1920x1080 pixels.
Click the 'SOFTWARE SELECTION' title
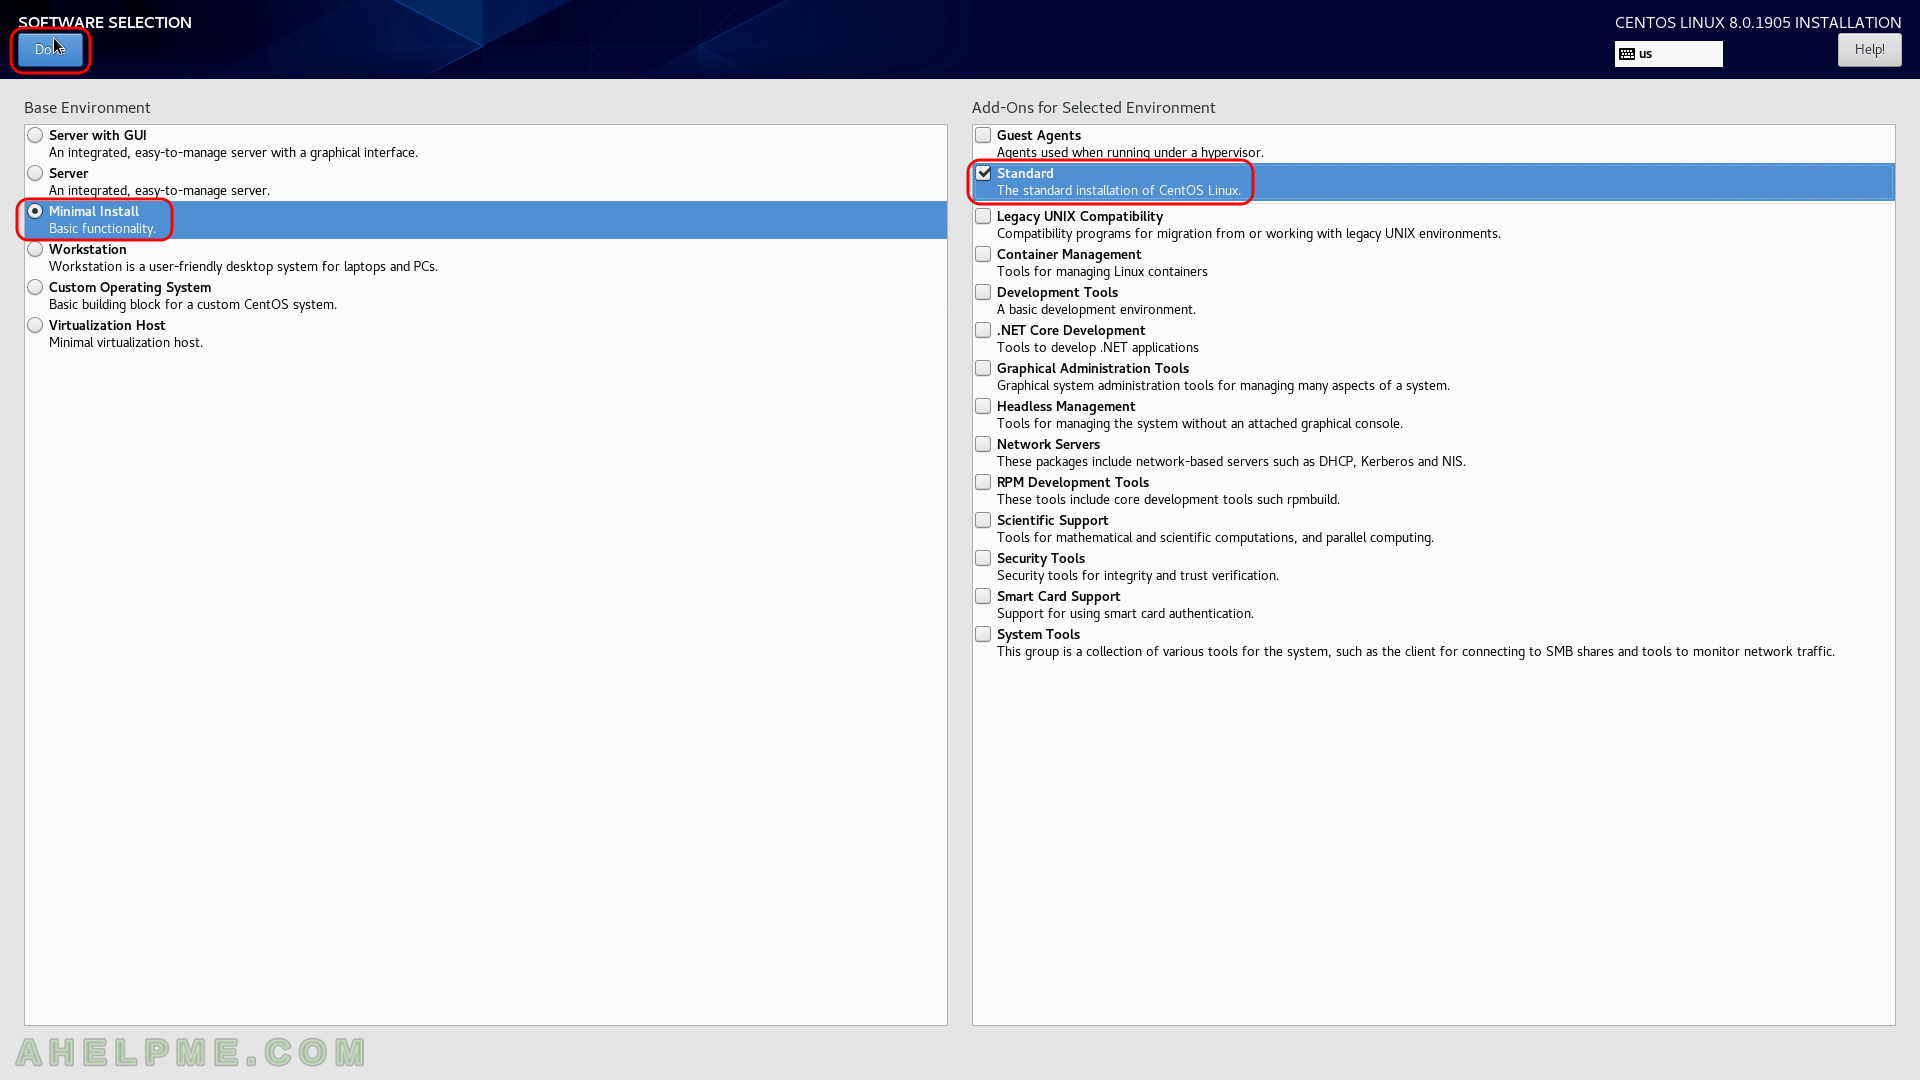click(x=105, y=22)
